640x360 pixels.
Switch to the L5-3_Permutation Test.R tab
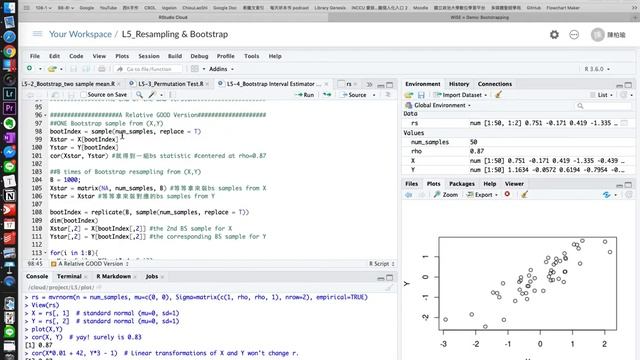[x=171, y=84]
